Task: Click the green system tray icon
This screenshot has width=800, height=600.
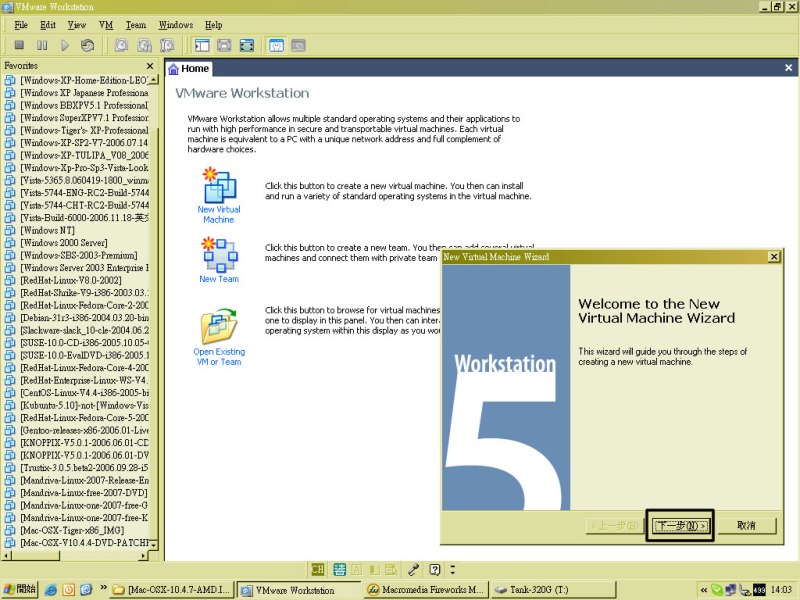Action: click(717, 590)
